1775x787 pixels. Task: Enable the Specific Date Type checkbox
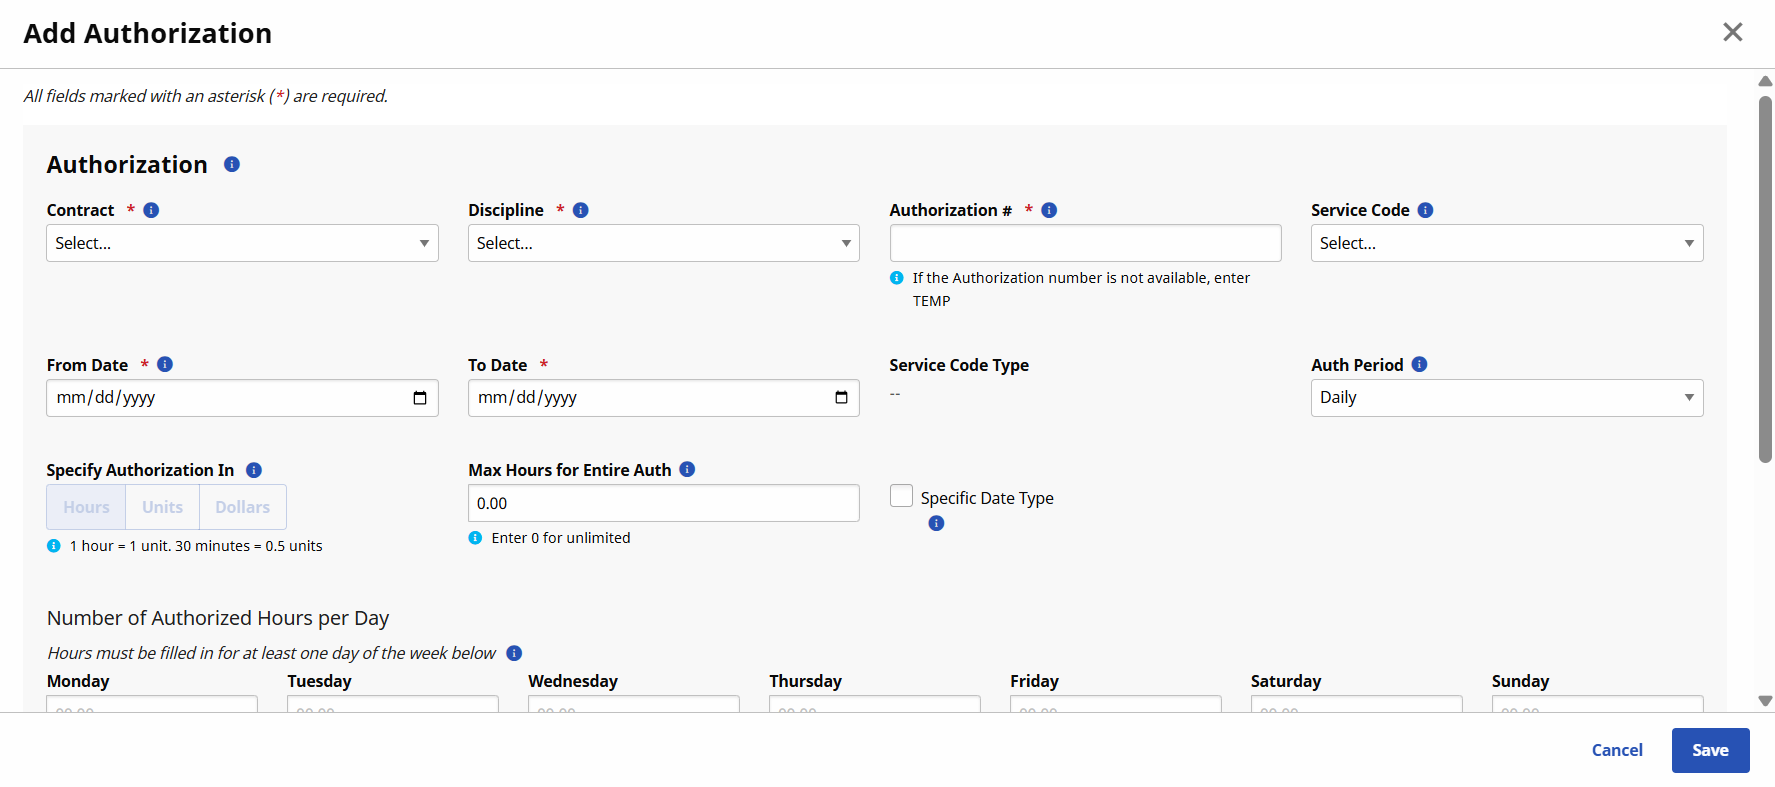coord(901,496)
